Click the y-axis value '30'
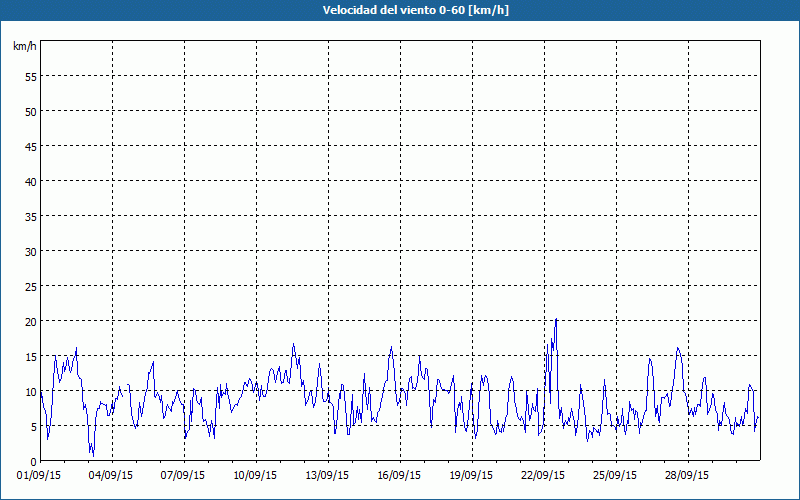Screen dimensions: 800x500 (31, 252)
